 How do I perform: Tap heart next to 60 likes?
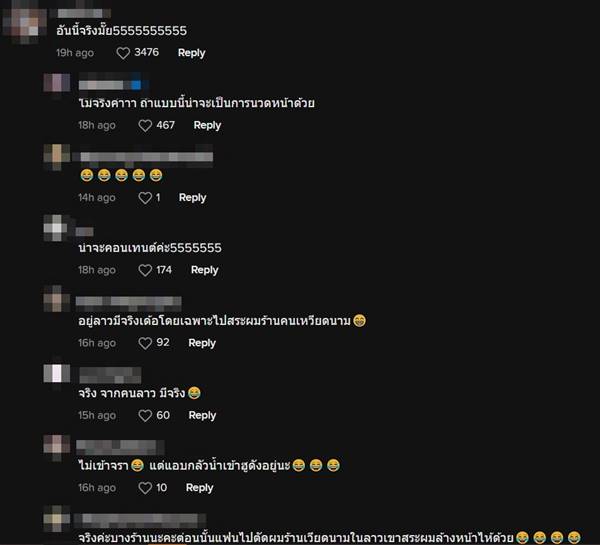[145, 415]
